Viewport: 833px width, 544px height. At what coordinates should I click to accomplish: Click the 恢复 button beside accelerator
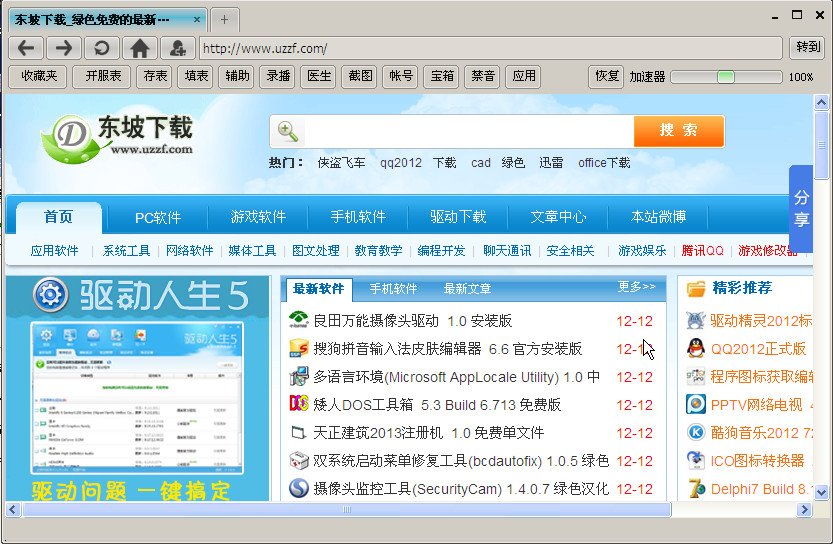pos(606,76)
